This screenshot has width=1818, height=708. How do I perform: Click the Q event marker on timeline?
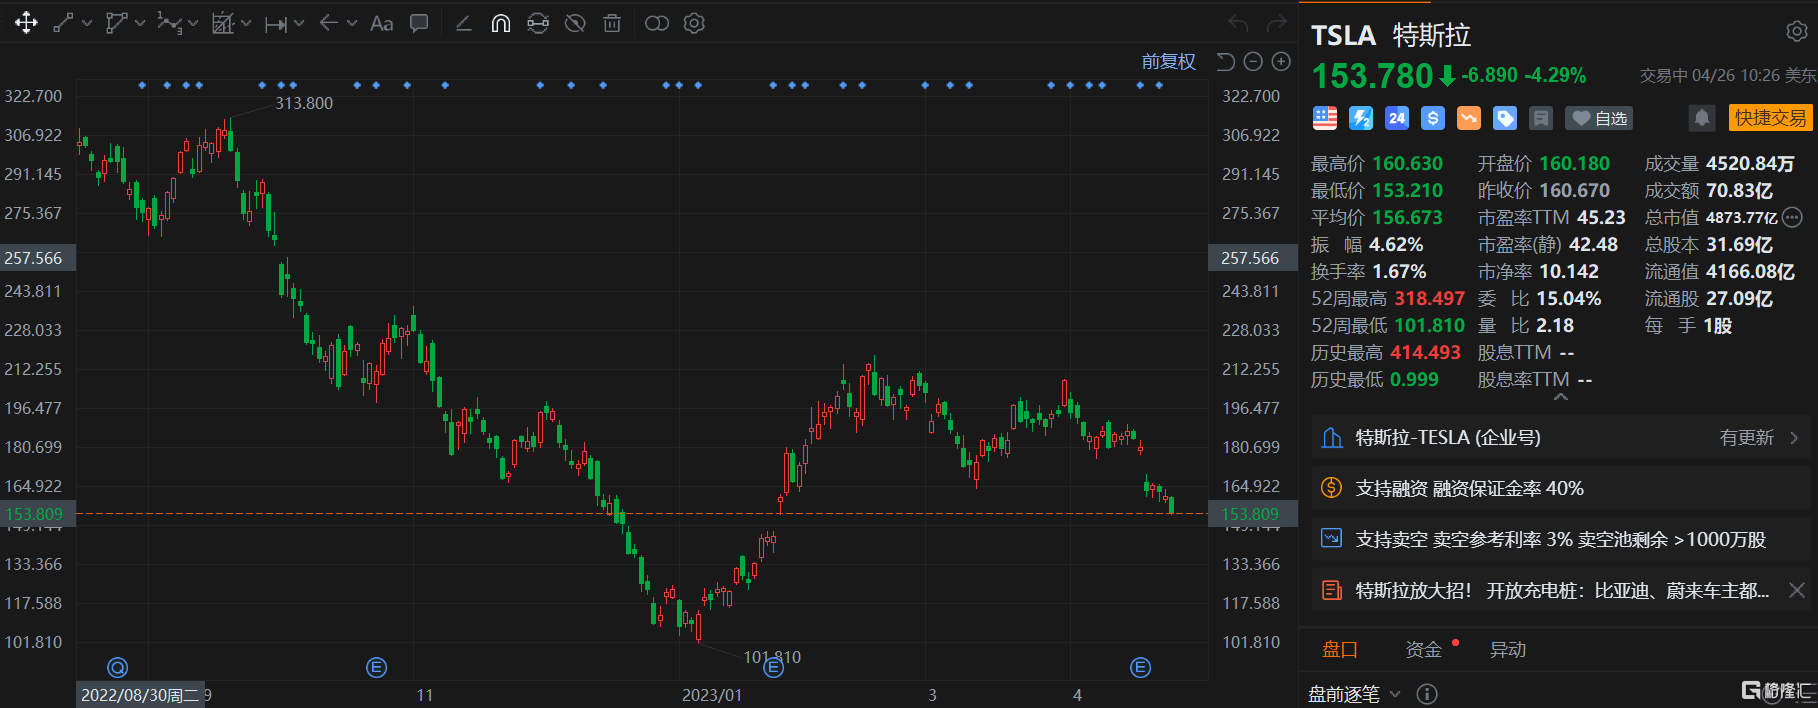pyautogui.click(x=117, y=667)
